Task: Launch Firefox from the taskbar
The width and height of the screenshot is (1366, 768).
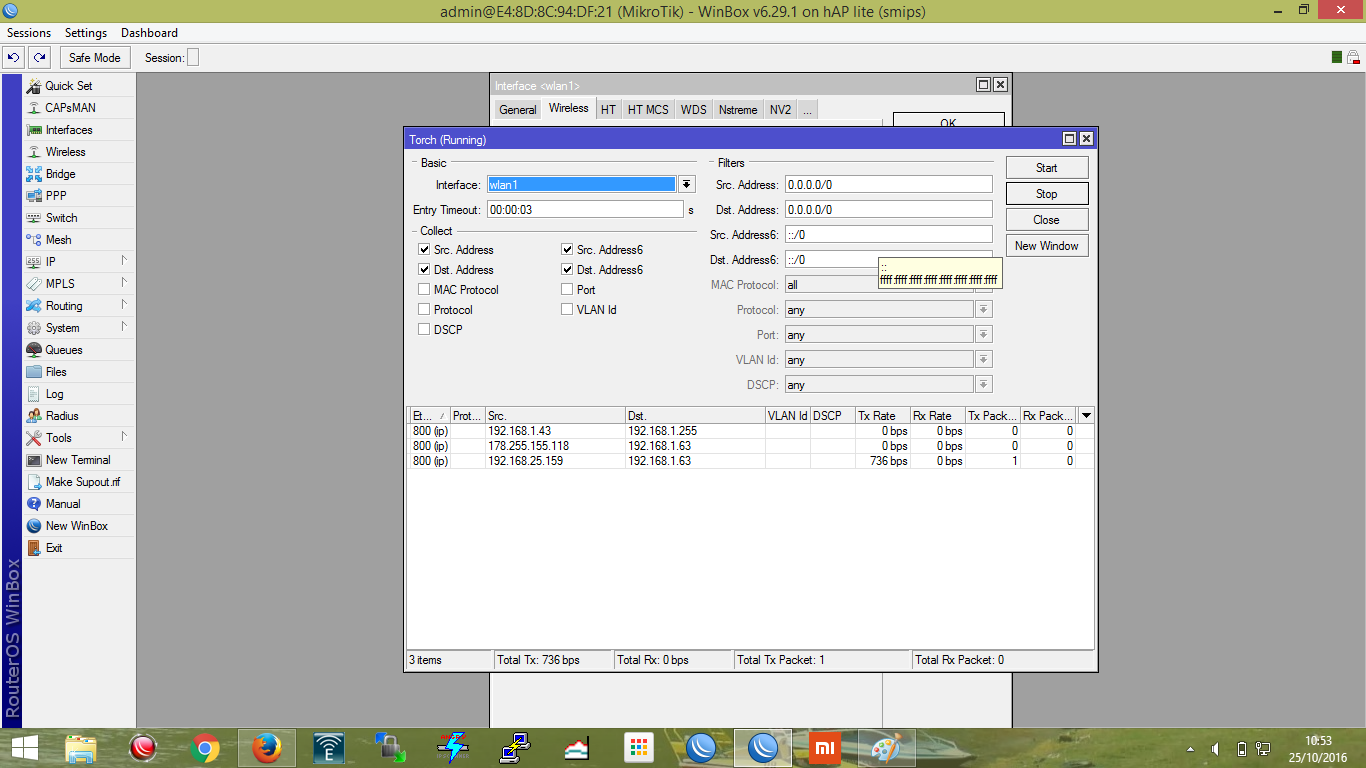Action: (266, 748)
